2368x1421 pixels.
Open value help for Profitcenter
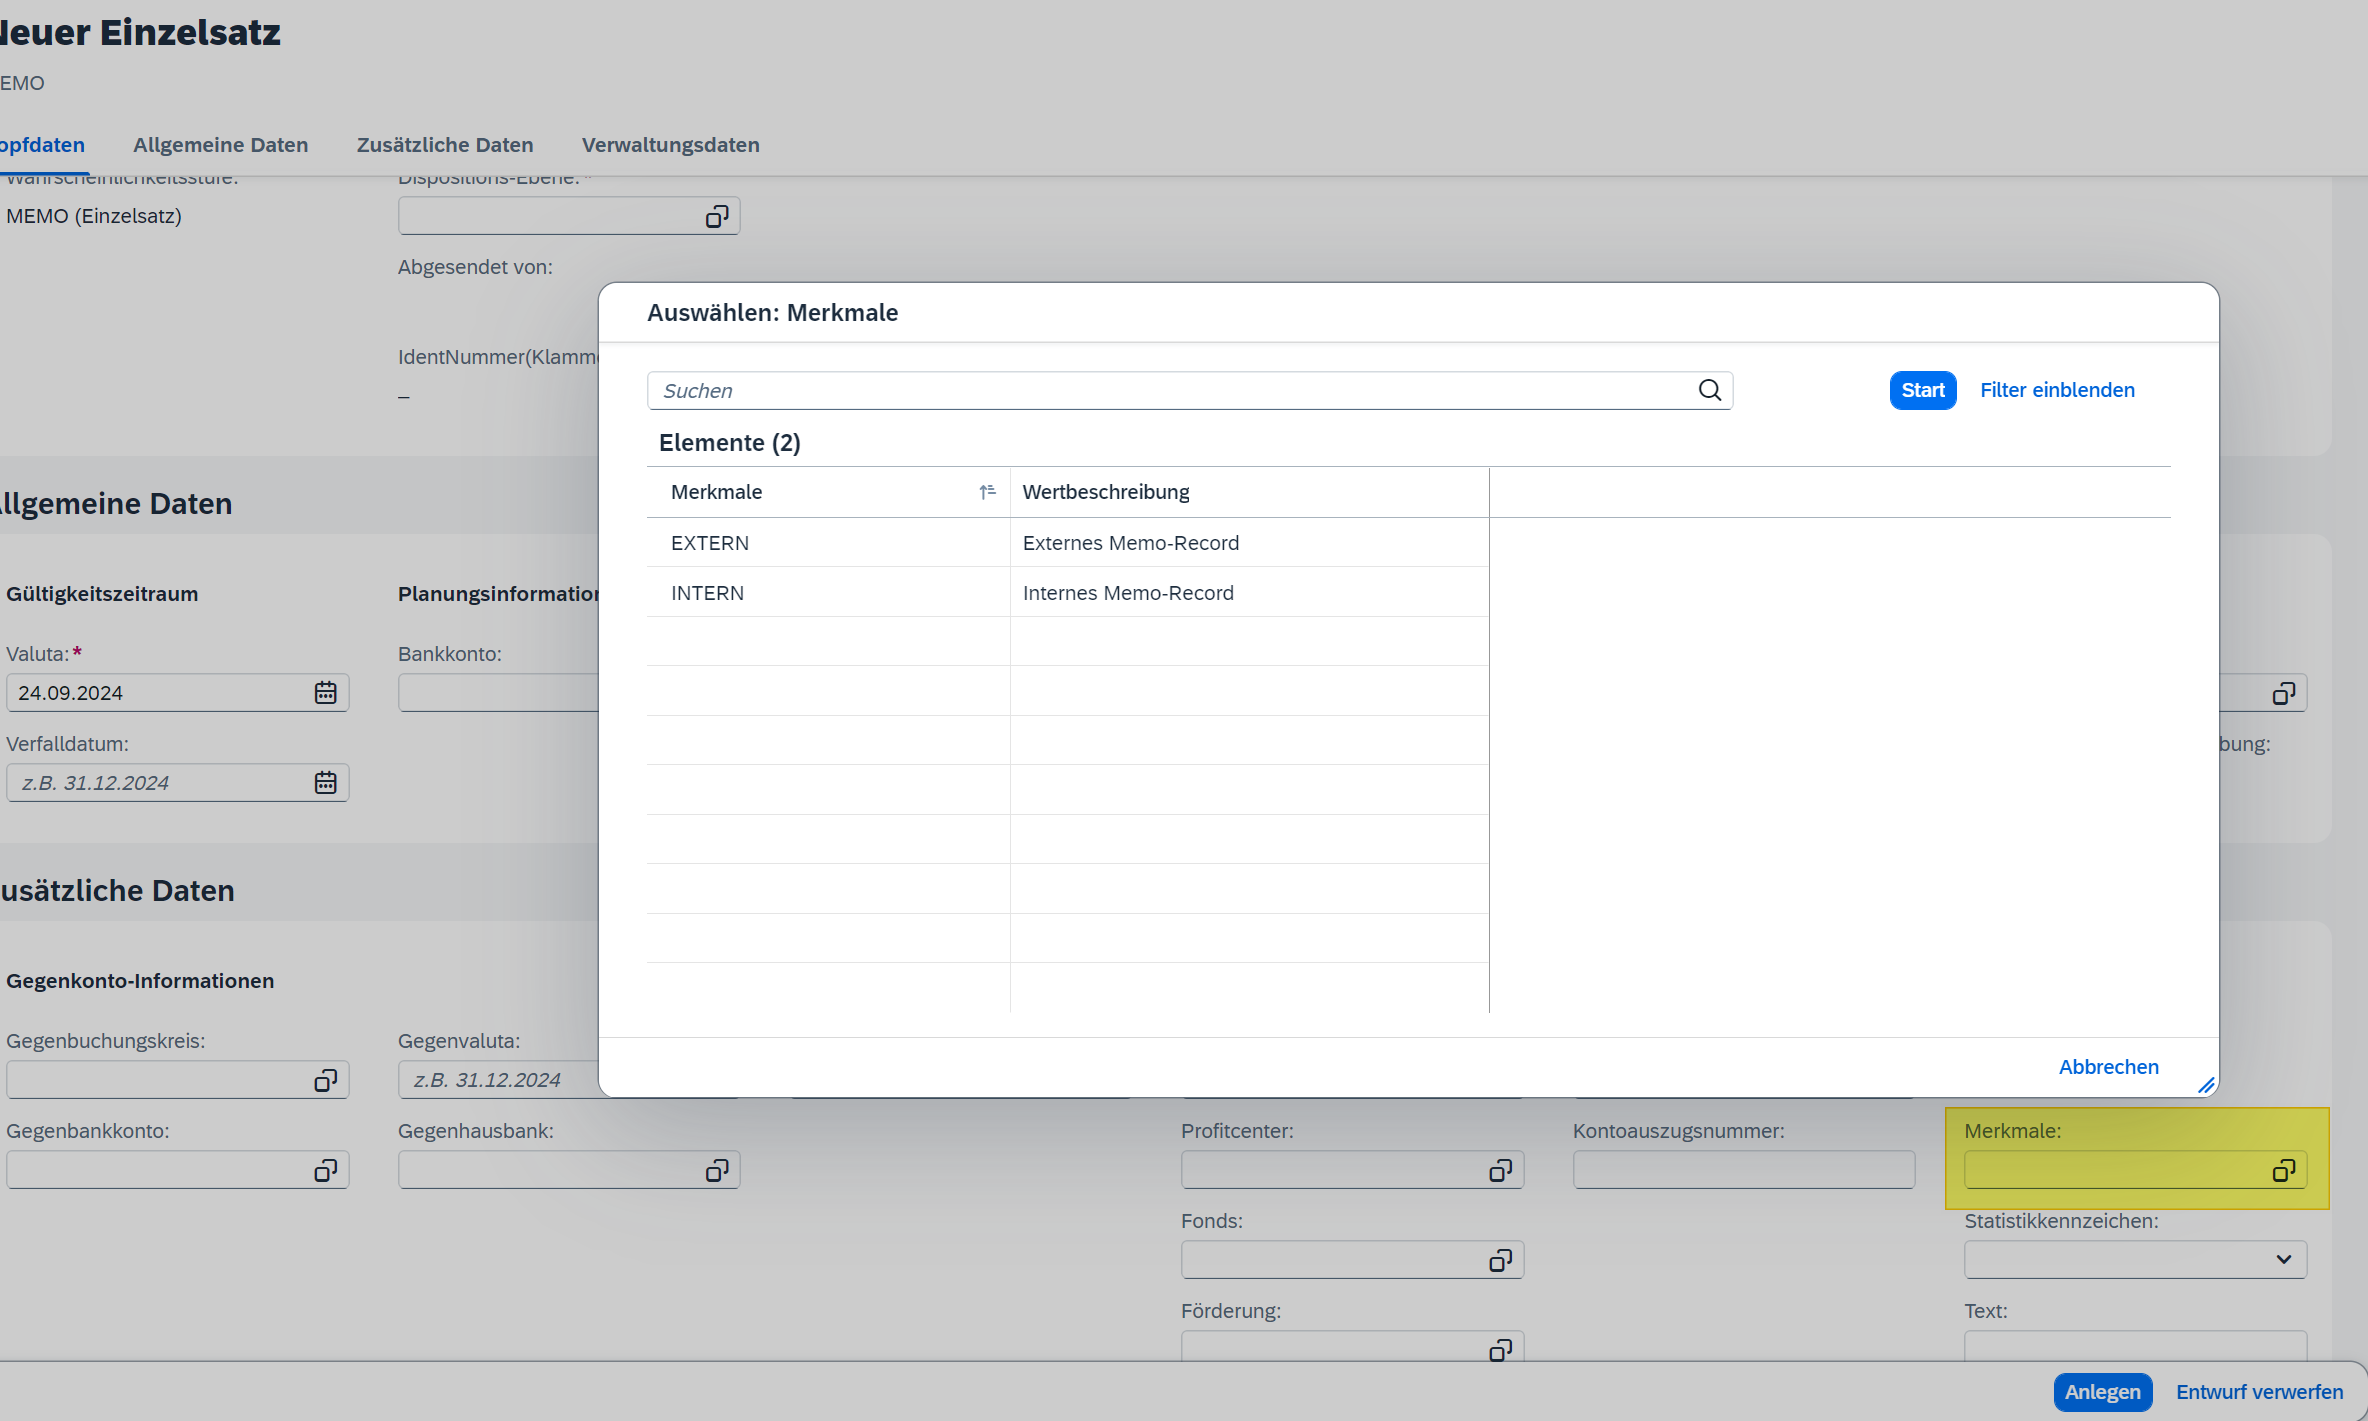point(1500,1170)
